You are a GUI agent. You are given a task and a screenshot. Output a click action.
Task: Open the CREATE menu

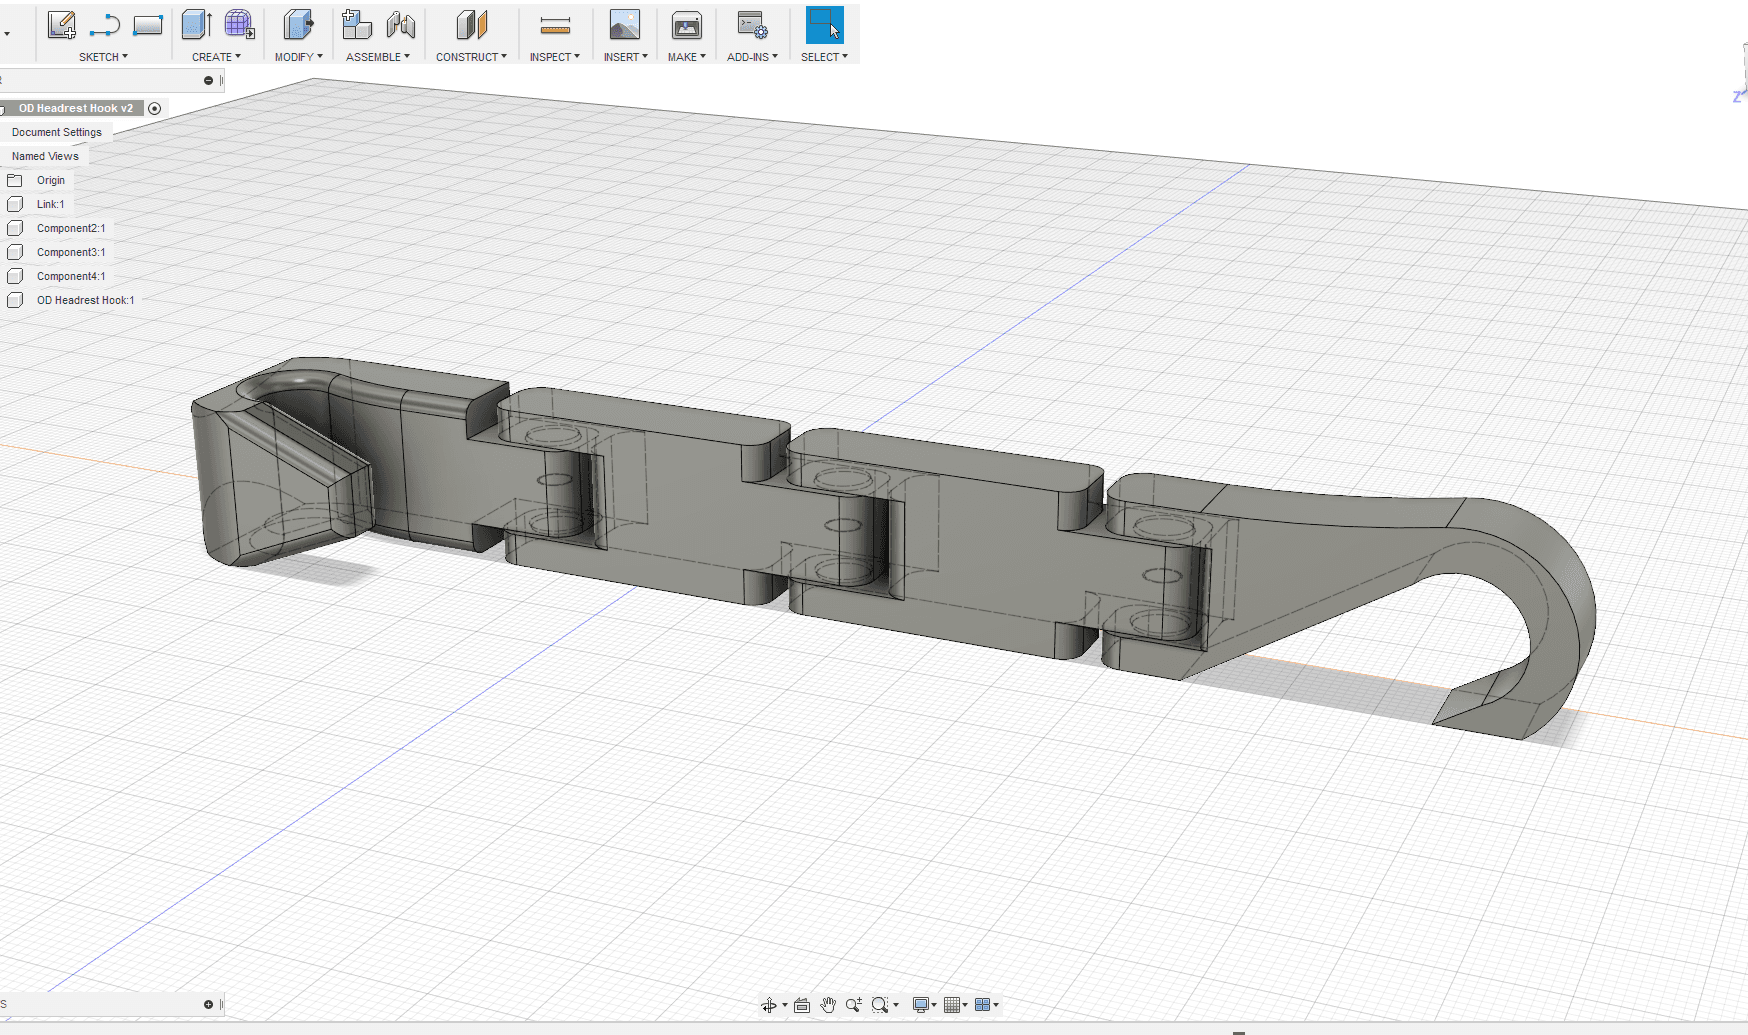216,57
